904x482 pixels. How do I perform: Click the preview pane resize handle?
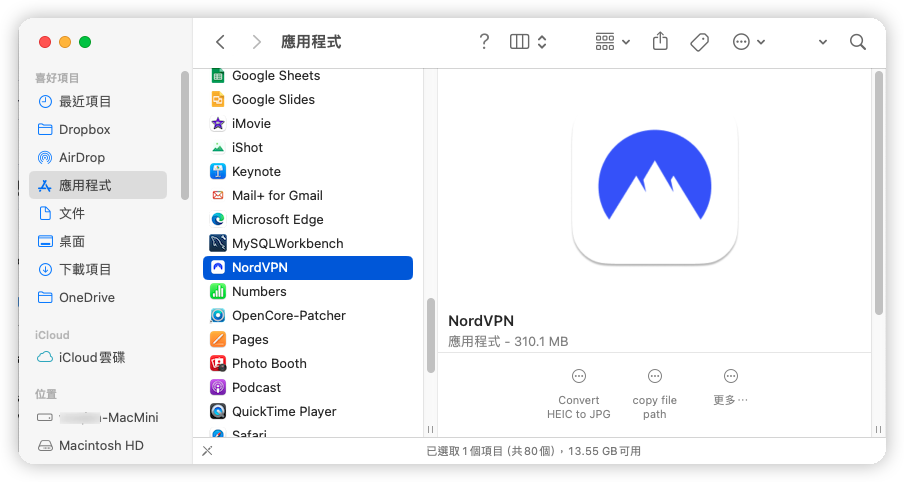[x=878, y=430]
